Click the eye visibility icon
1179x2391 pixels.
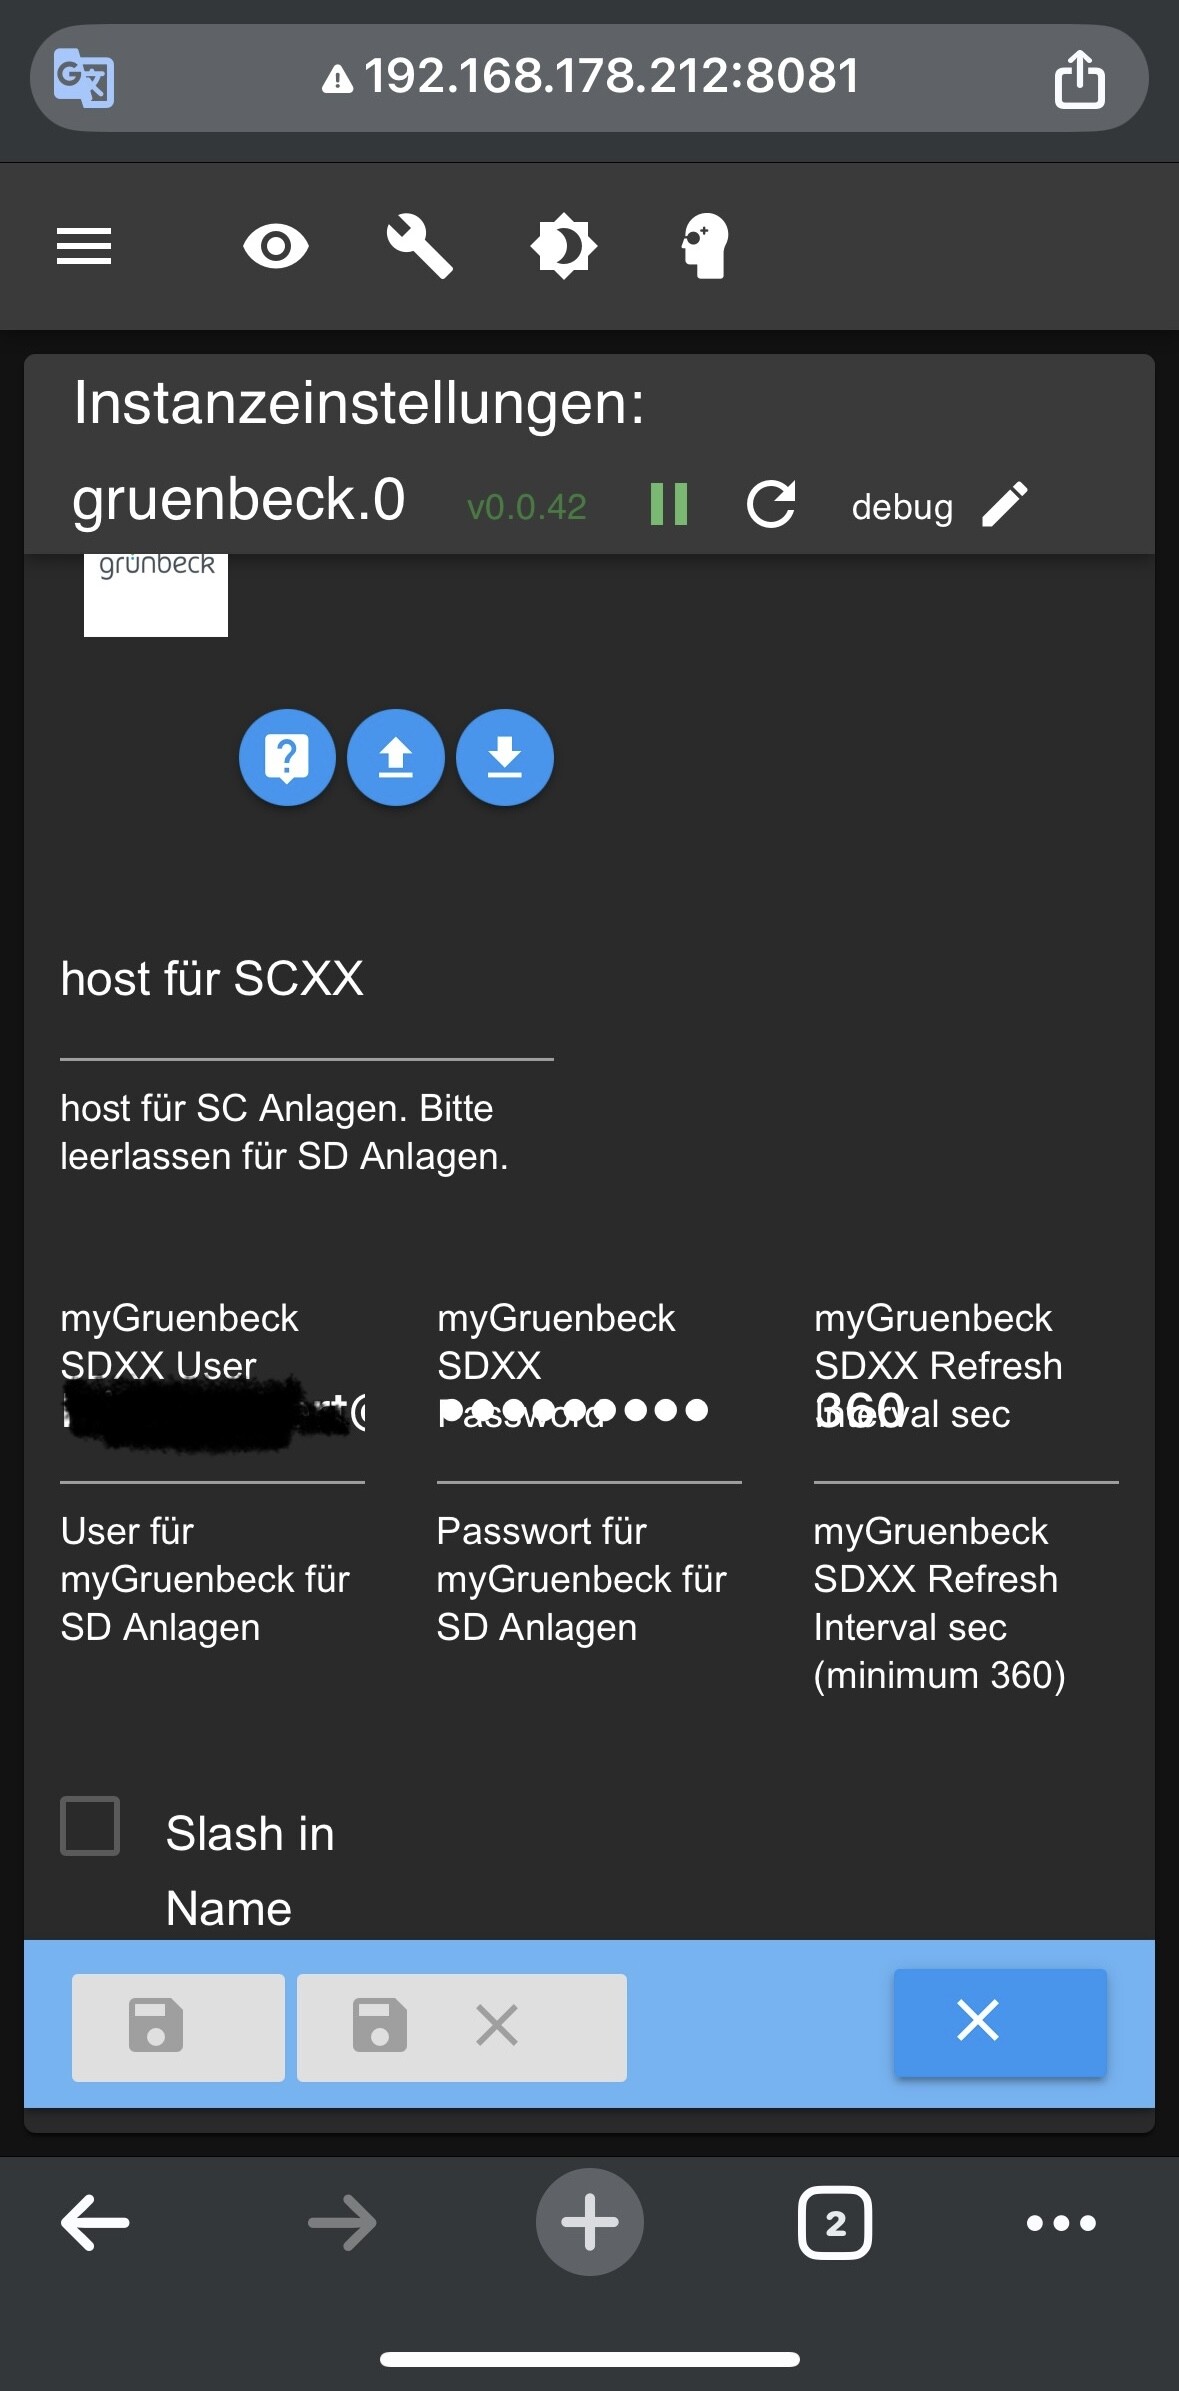tap(276, 246)
